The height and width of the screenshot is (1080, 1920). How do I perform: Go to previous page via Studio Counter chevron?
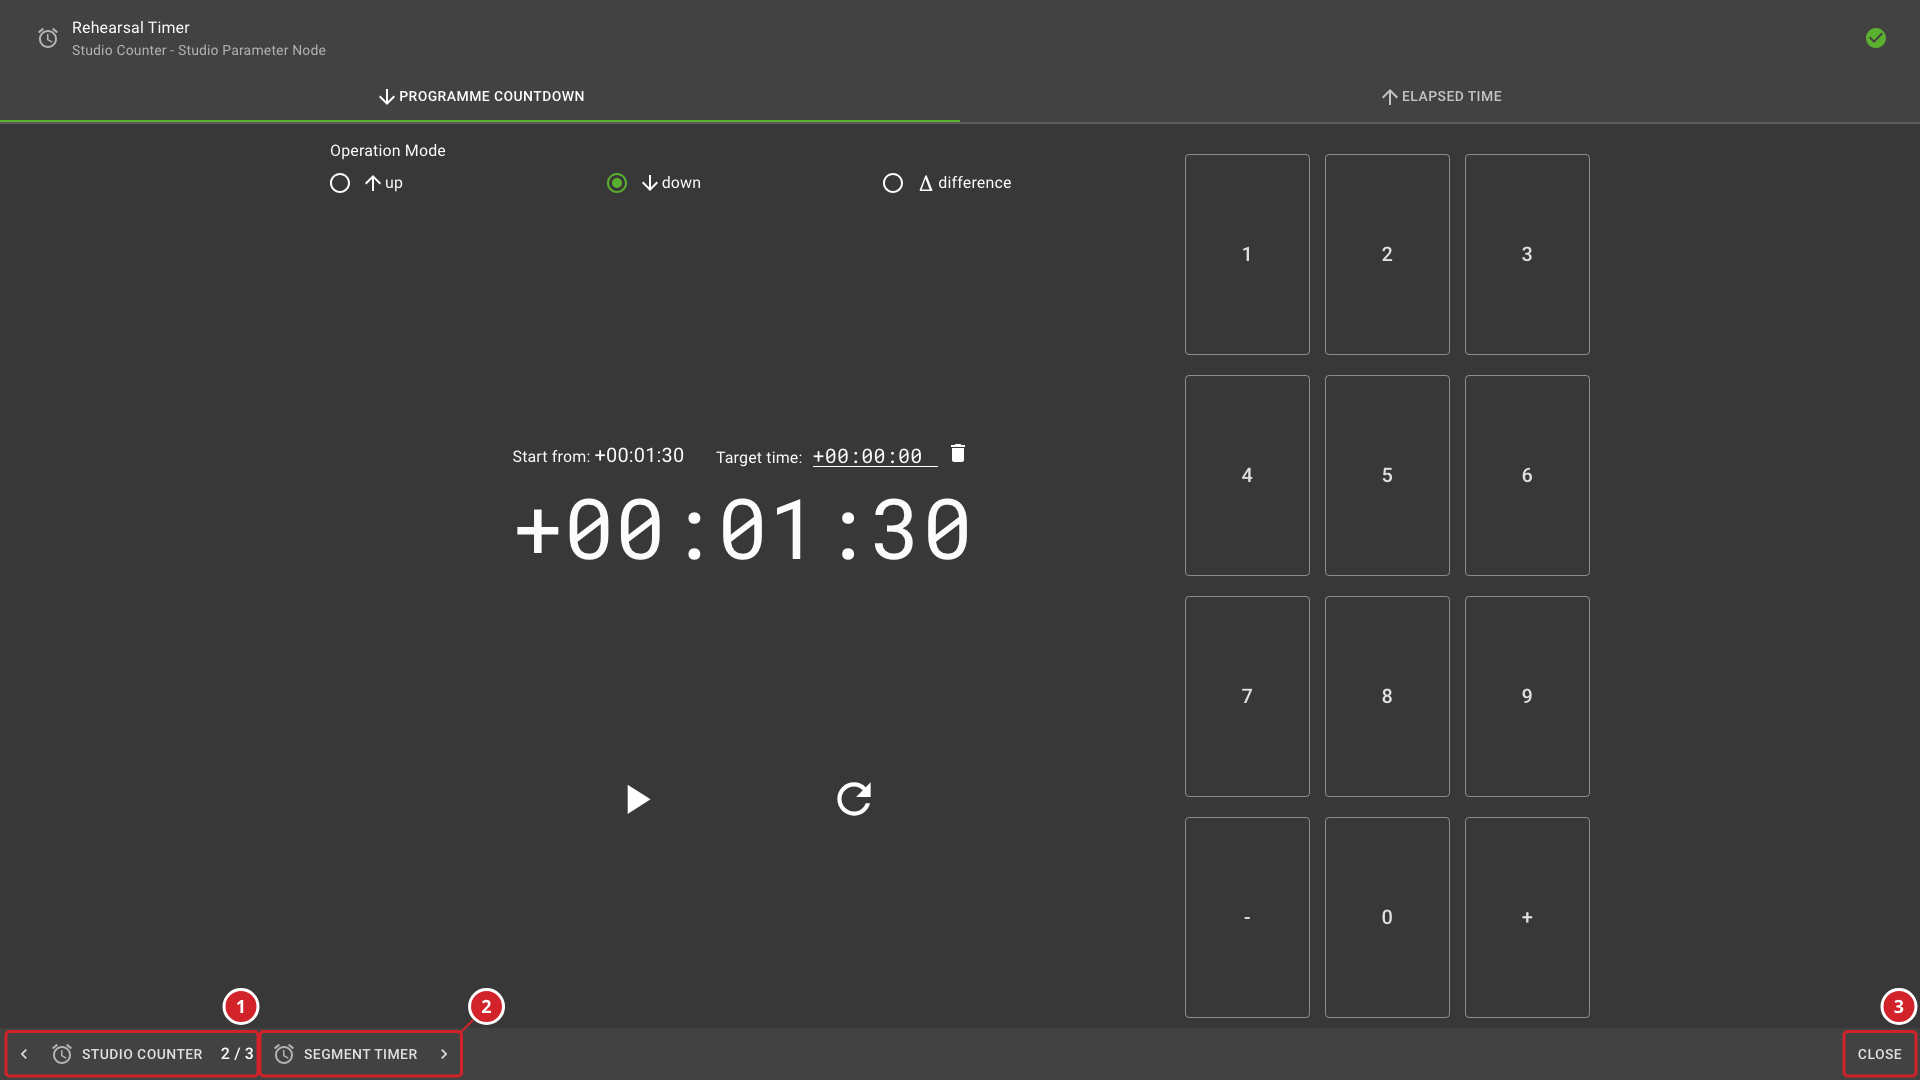24,1054
